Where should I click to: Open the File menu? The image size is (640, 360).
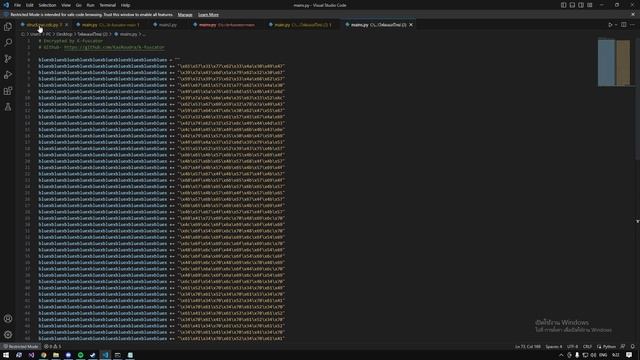tap(18, 5)
